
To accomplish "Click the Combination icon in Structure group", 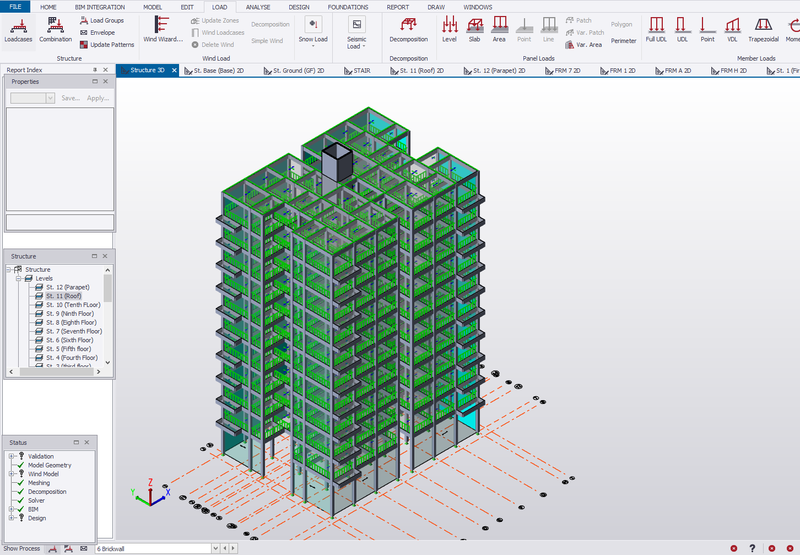I will 55,29.
